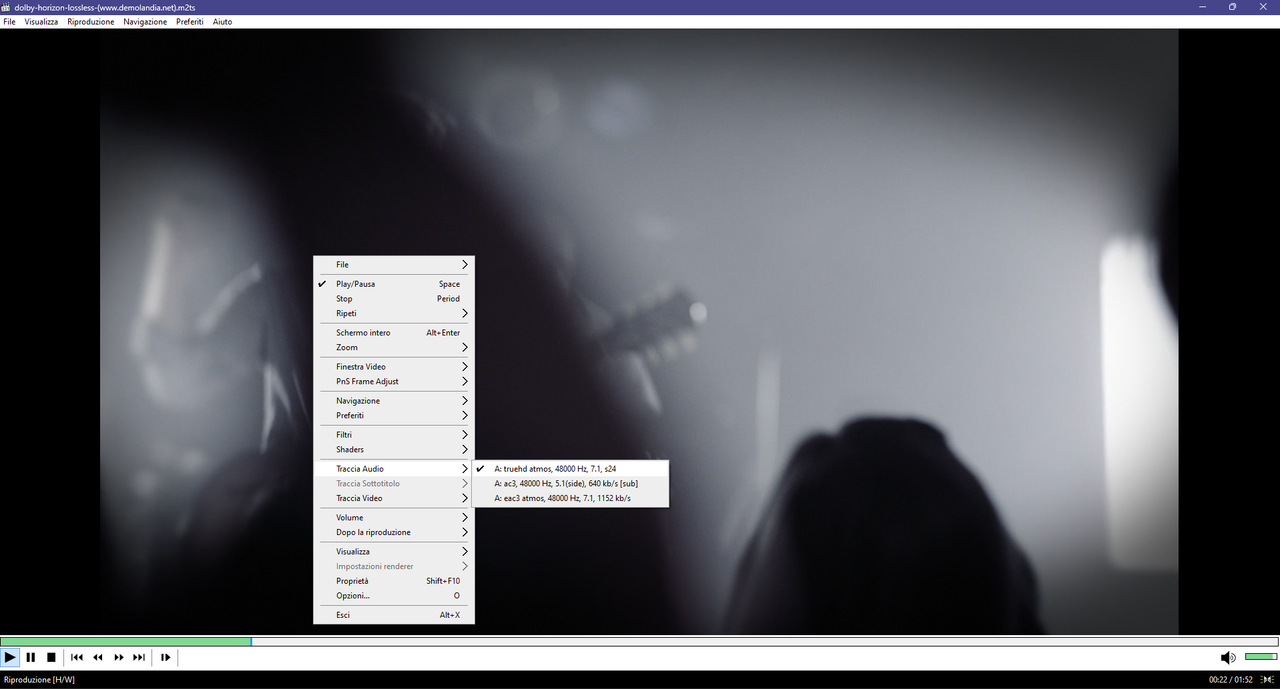Expand the Dopo la riproduzione submenu
This screenshot has height=689, width=1280.
click(x=394, y=532)
